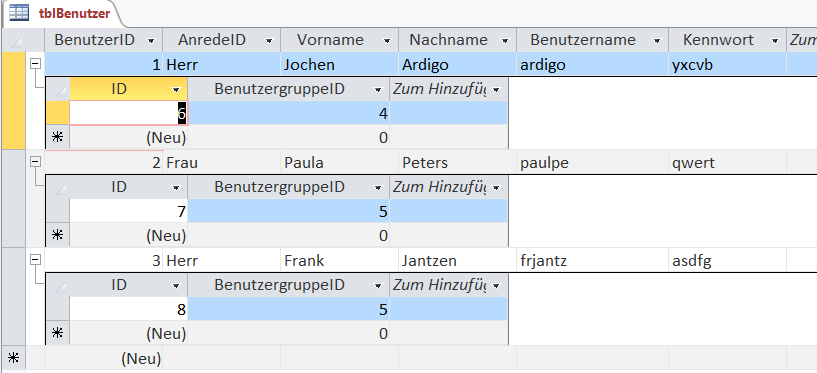Image resolution: width=817 pixels, height=373 pixels.
Task: Switch to the tblBenutzer tab
Action: coord(64,14)
